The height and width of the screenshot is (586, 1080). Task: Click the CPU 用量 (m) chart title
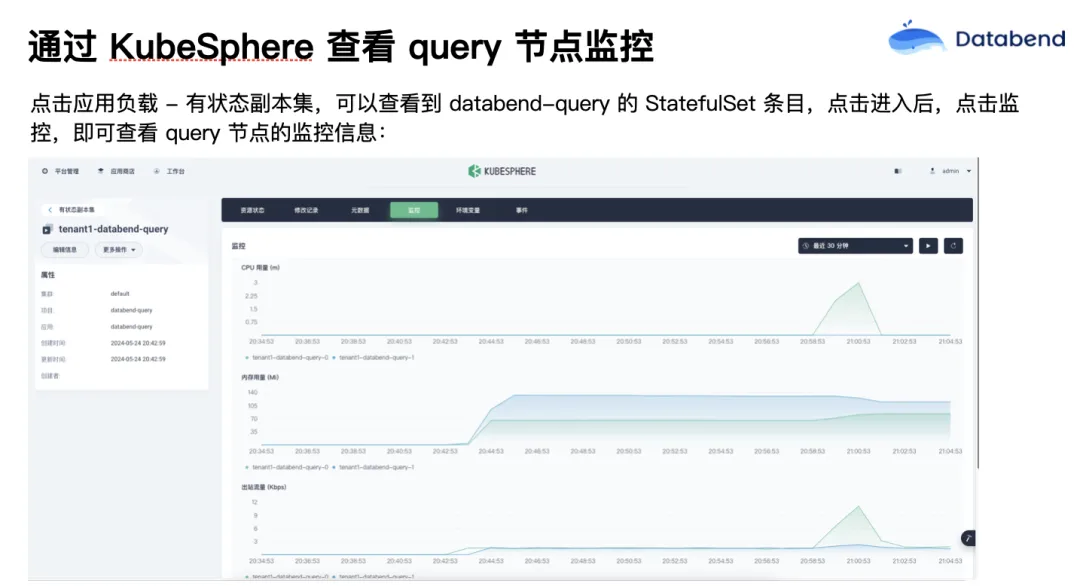260,267
